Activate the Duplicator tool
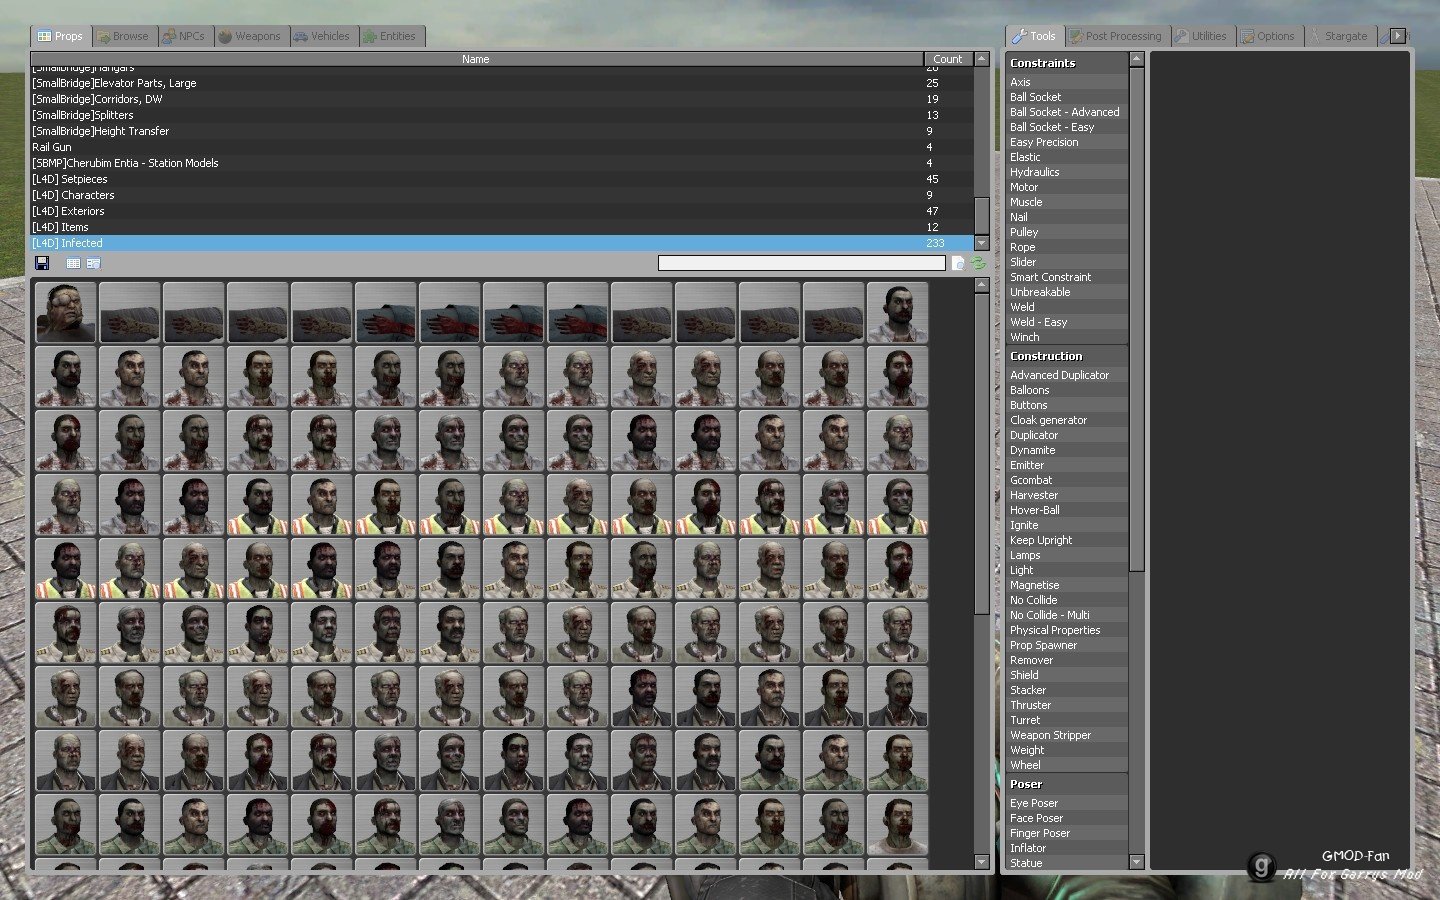 coord(1033,435)
